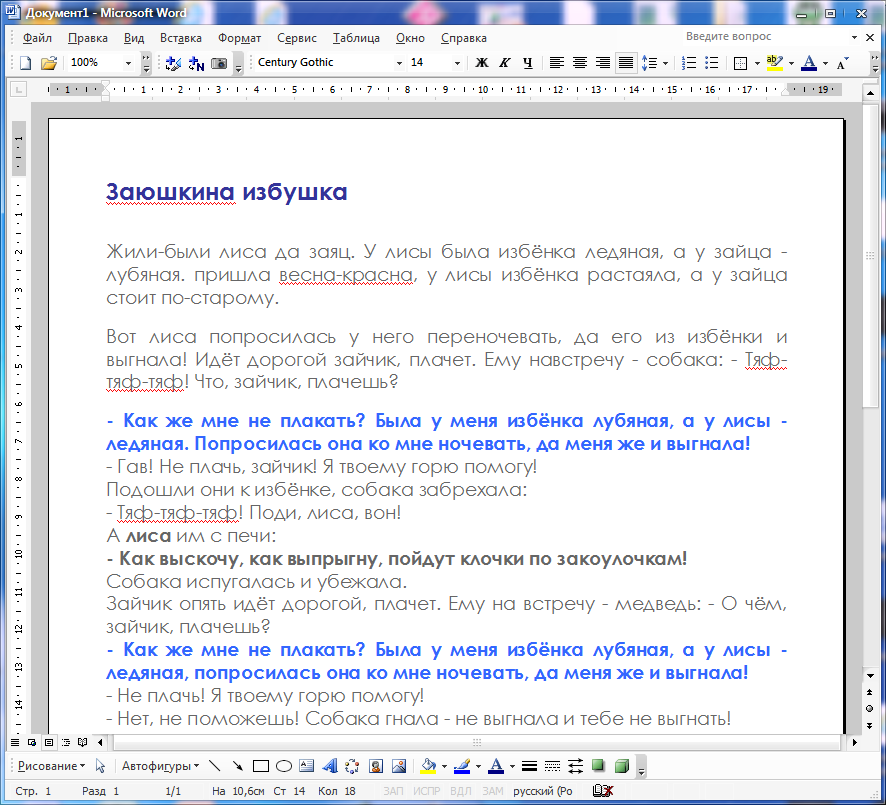Screen dimensions: 887x805
Task: Click the shadow style icon
Action: 598,766
